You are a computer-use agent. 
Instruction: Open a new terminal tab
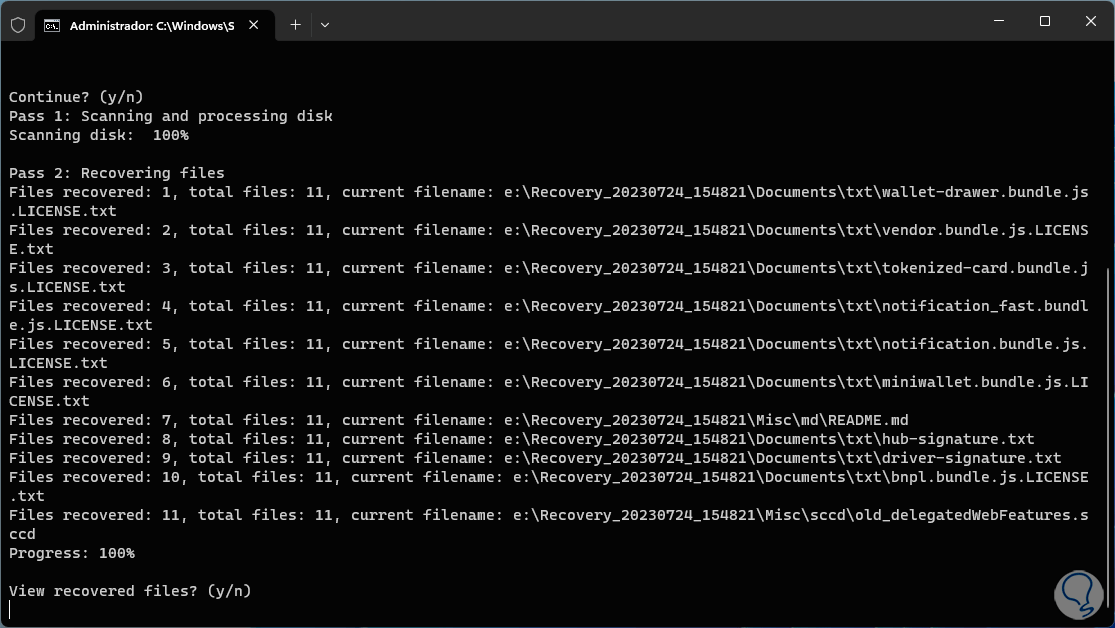point(295,25)
